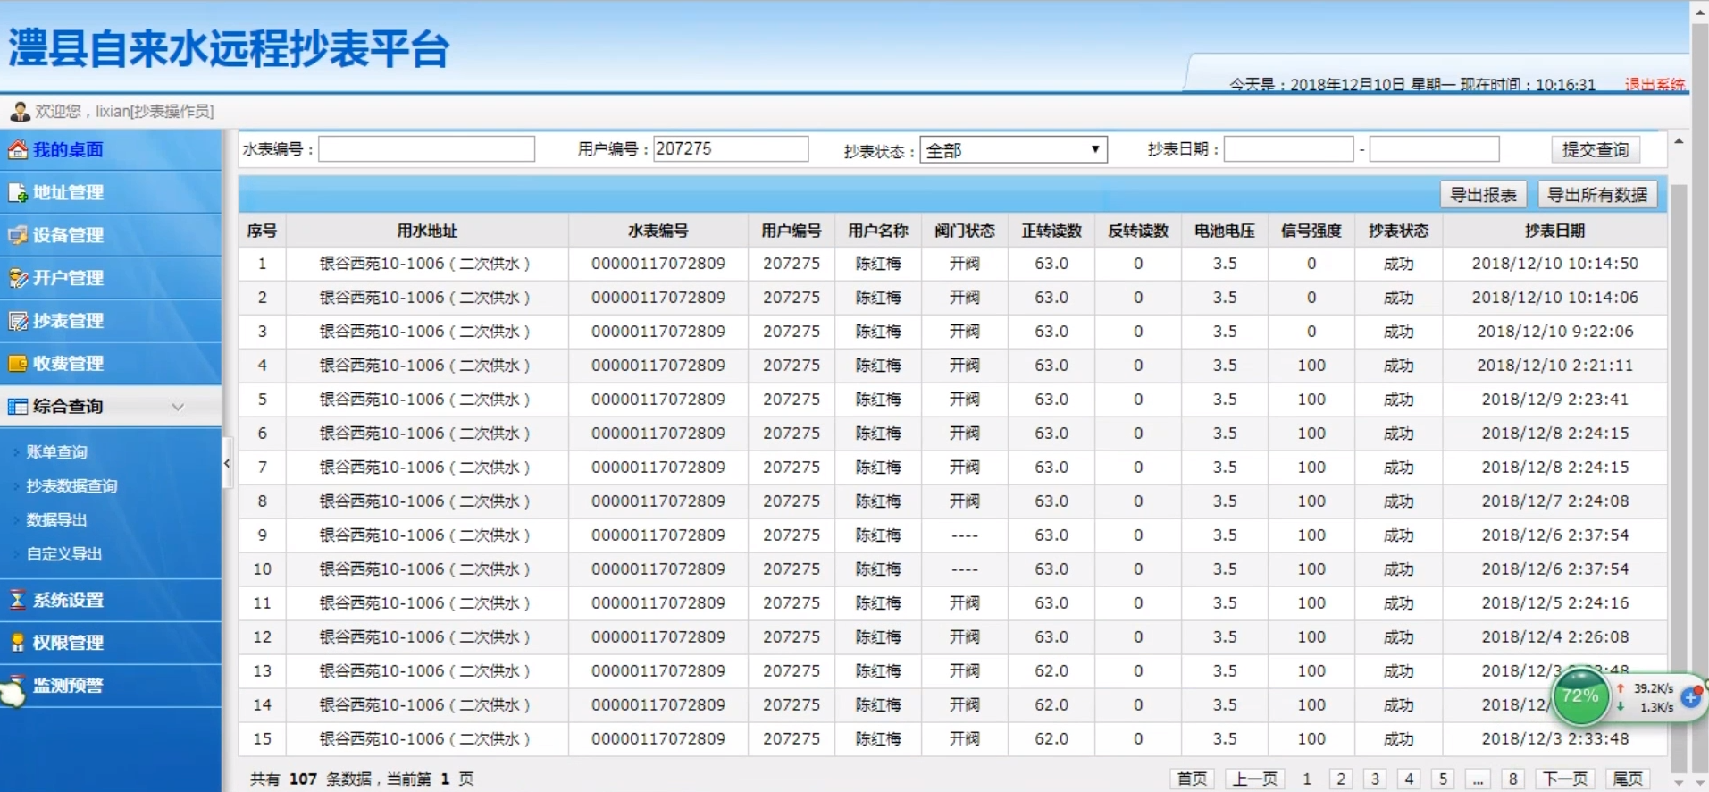Viewport: 1709px width, 792px height.
Task: Click the results panel scroll-up arrow
Action: click(1679, 142)
